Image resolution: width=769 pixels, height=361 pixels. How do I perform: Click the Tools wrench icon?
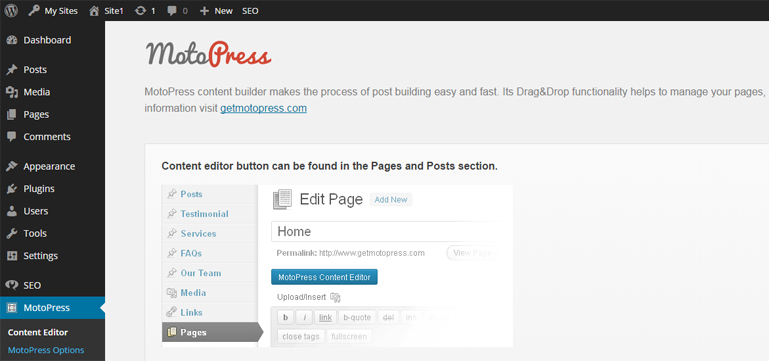pyautogui.click(x=12, y=233)
